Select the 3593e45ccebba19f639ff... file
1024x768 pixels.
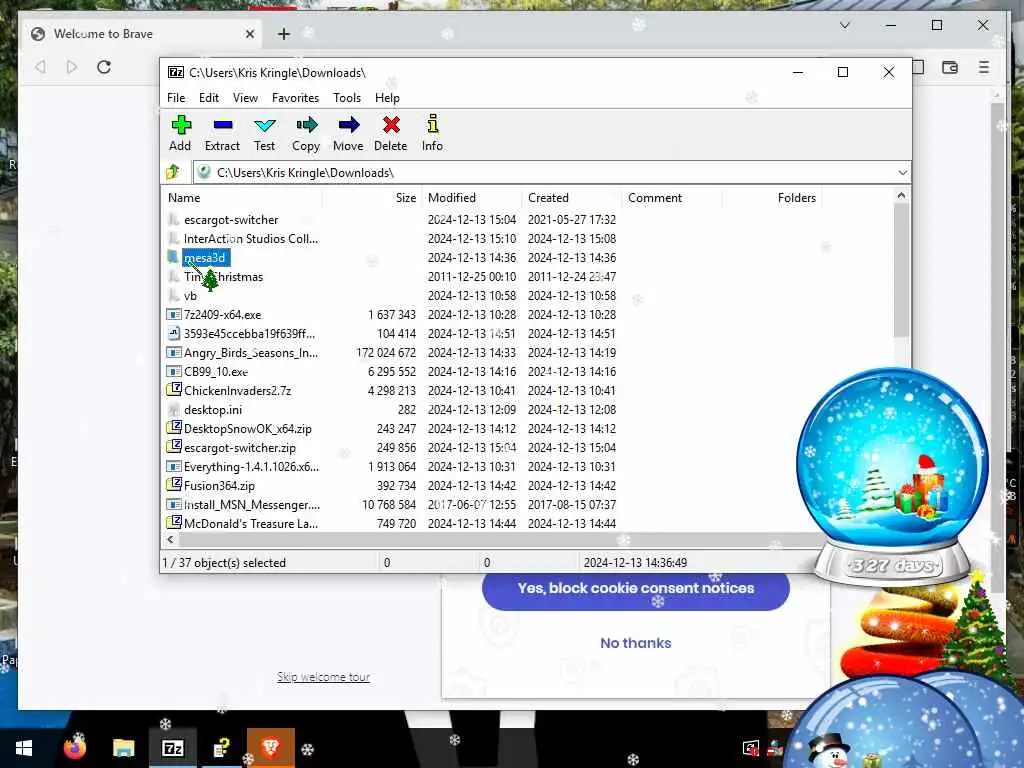tap(249, 334)
